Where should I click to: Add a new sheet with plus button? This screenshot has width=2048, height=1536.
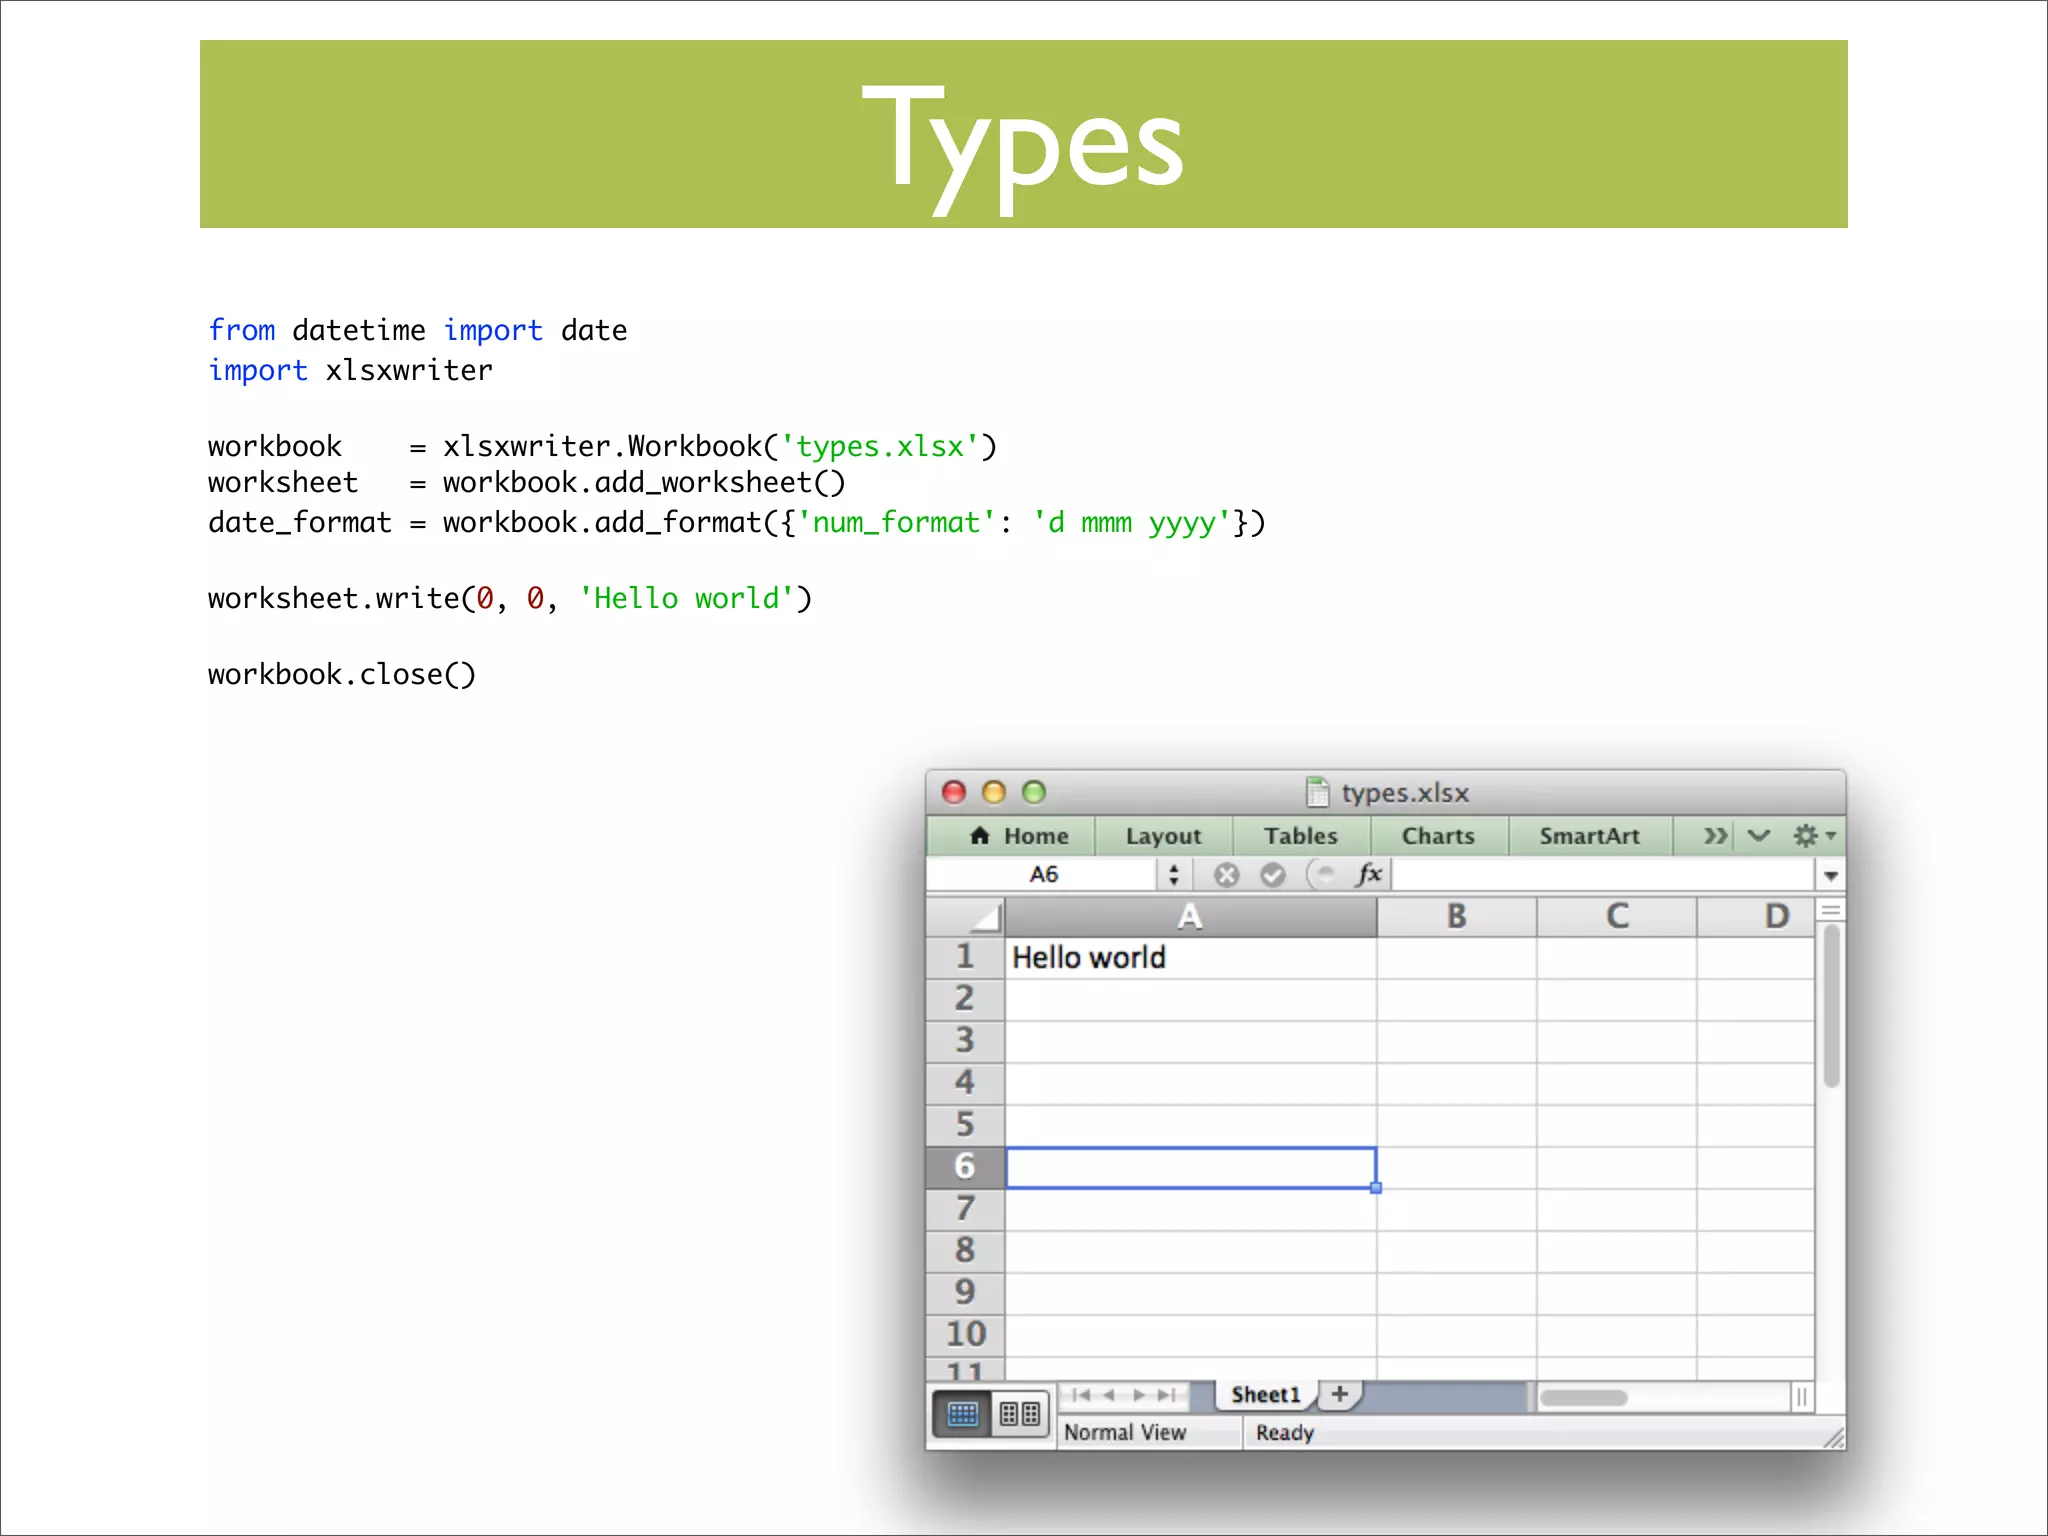point(1340,1394)
